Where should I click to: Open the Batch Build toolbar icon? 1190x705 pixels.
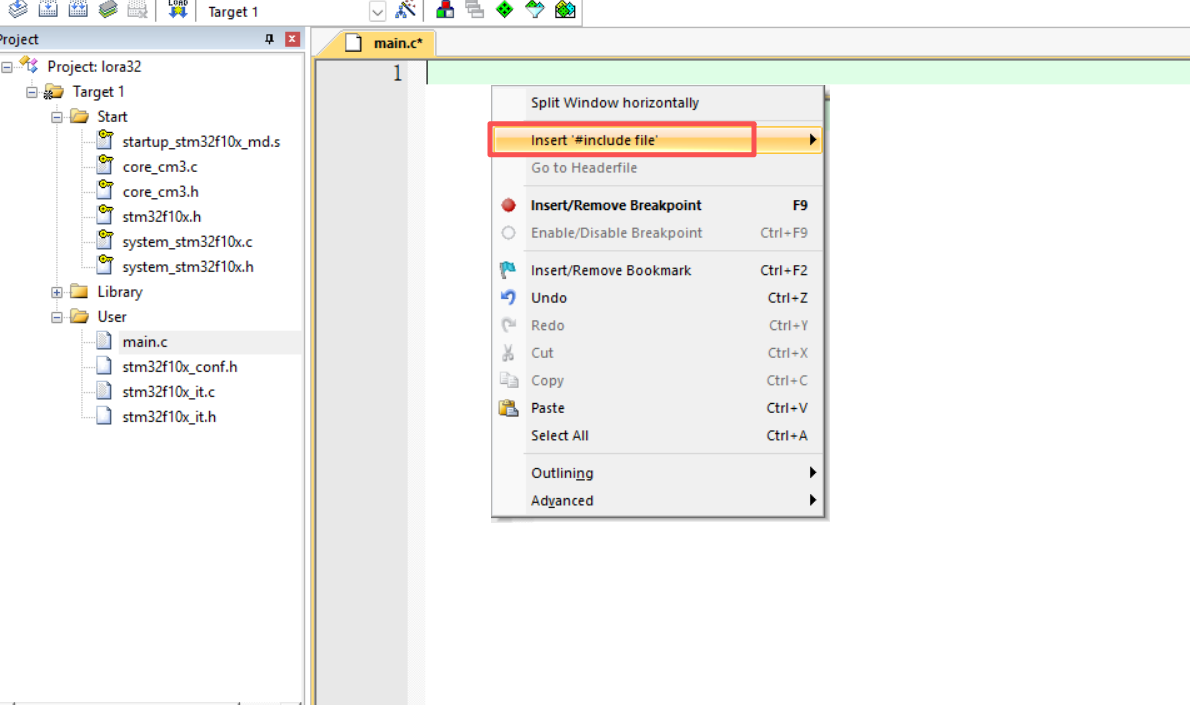click(x=109, y=9)
